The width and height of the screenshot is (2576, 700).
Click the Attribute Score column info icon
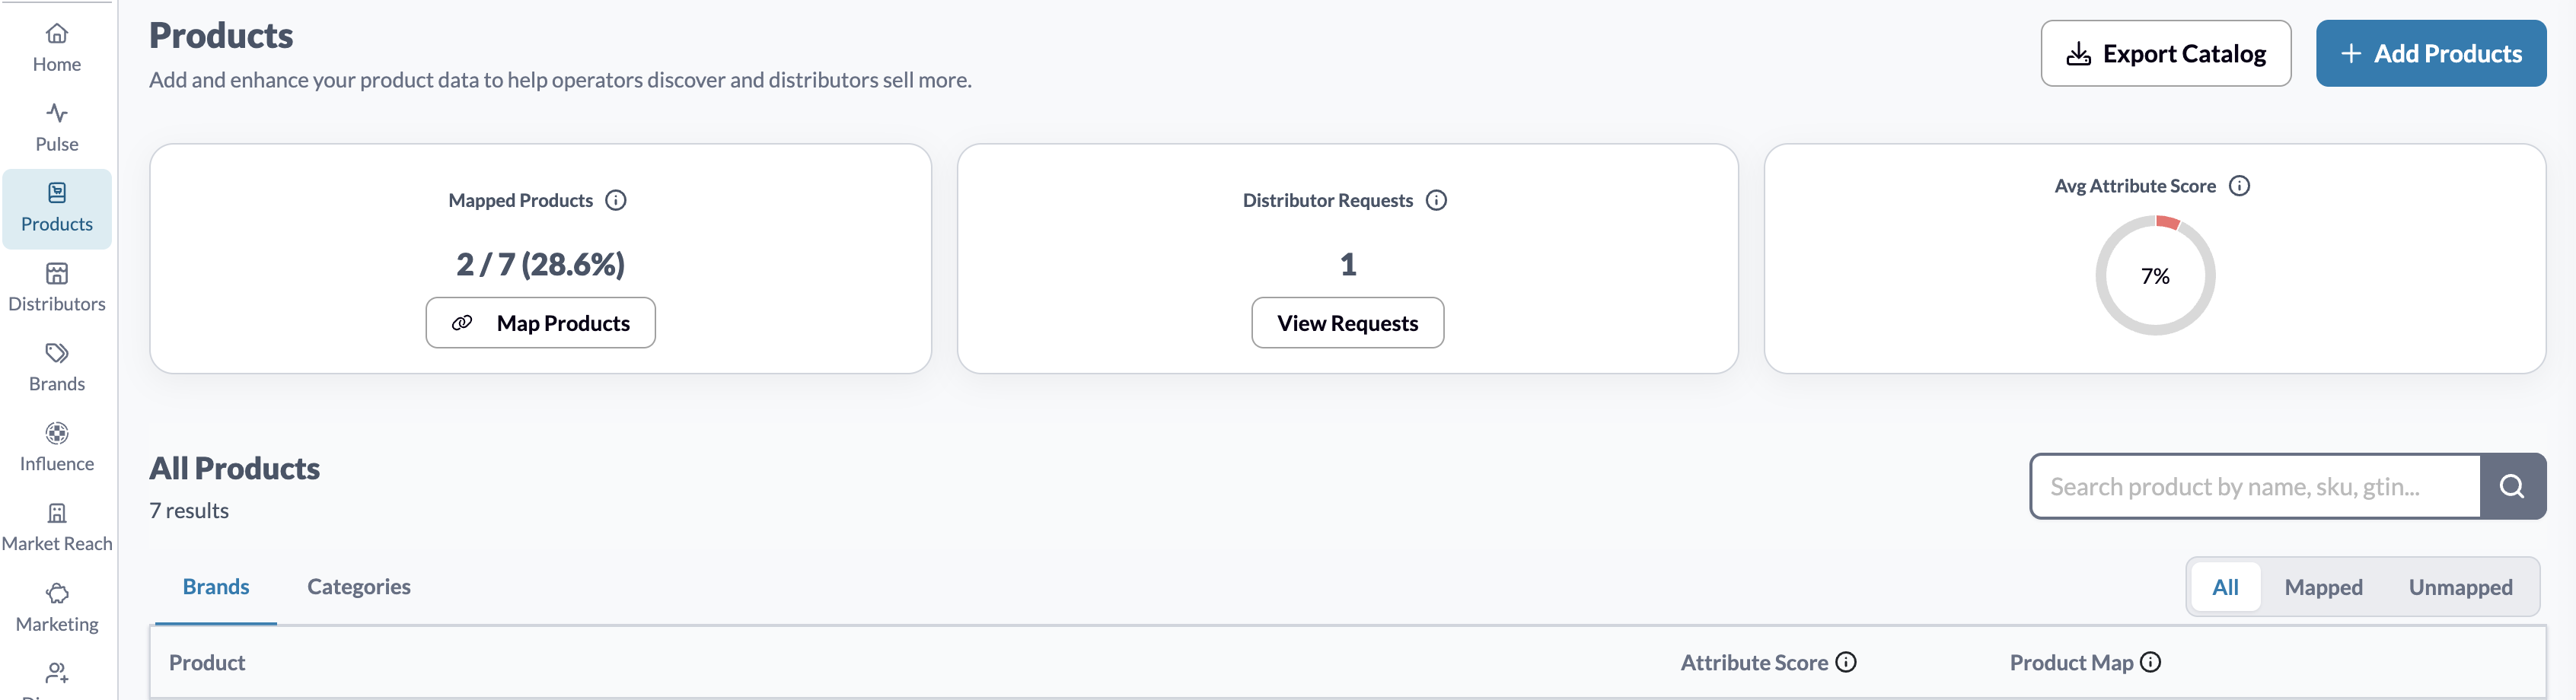point(1846,662)
